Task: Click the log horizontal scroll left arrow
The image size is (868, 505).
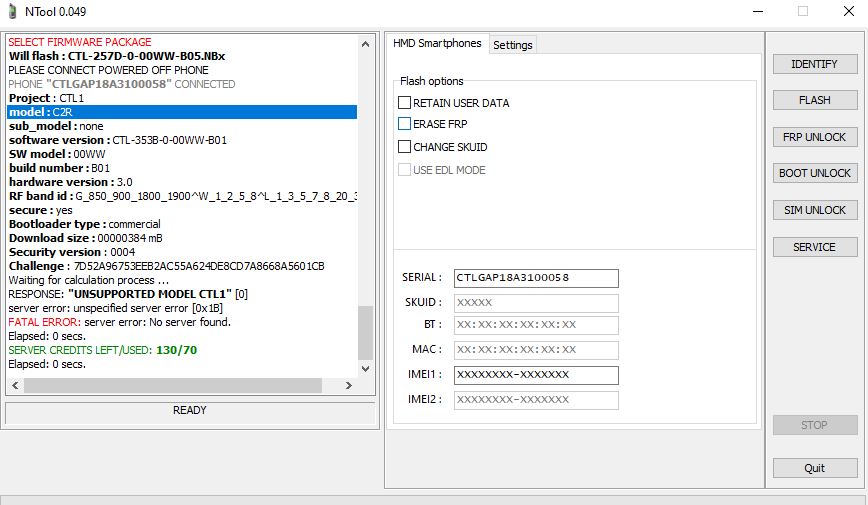Action: pos(16,385)
